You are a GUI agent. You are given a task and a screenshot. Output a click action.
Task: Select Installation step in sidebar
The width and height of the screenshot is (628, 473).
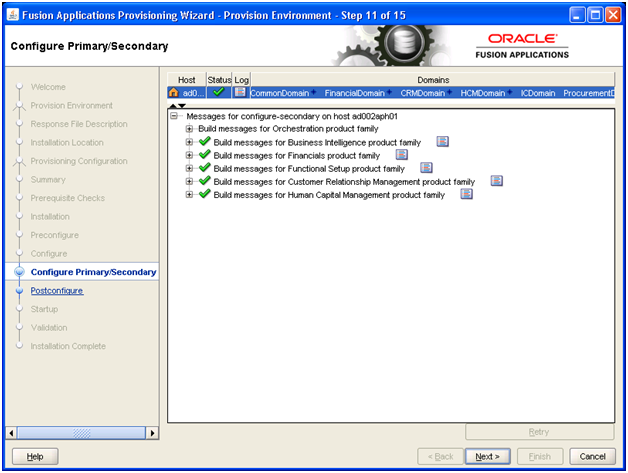click(x=50, y=217)
